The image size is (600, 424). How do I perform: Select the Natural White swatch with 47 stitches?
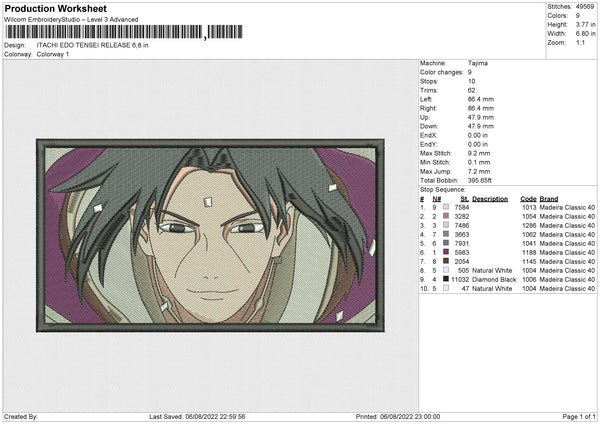pos(446,289)
